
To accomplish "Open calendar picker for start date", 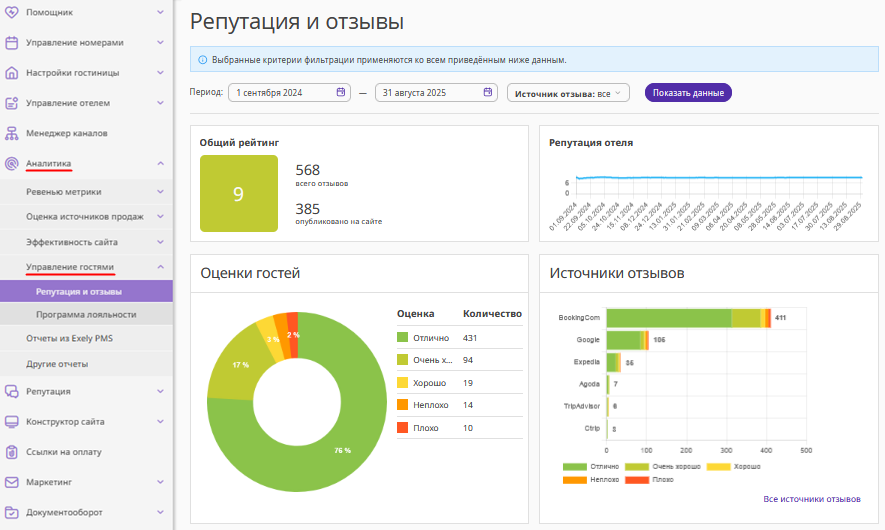I will tap(341, 93).
